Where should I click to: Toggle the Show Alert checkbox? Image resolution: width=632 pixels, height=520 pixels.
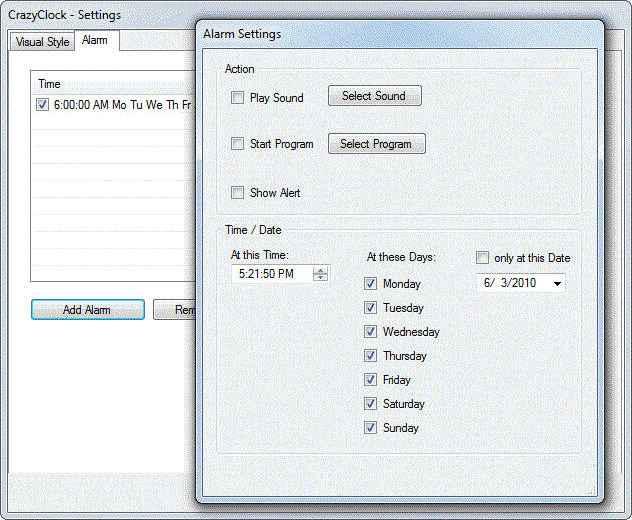coord(237,192)
